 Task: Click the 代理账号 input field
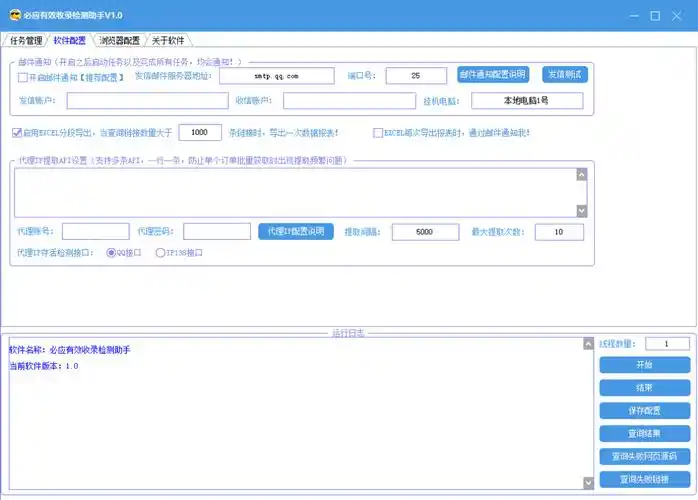96,232
